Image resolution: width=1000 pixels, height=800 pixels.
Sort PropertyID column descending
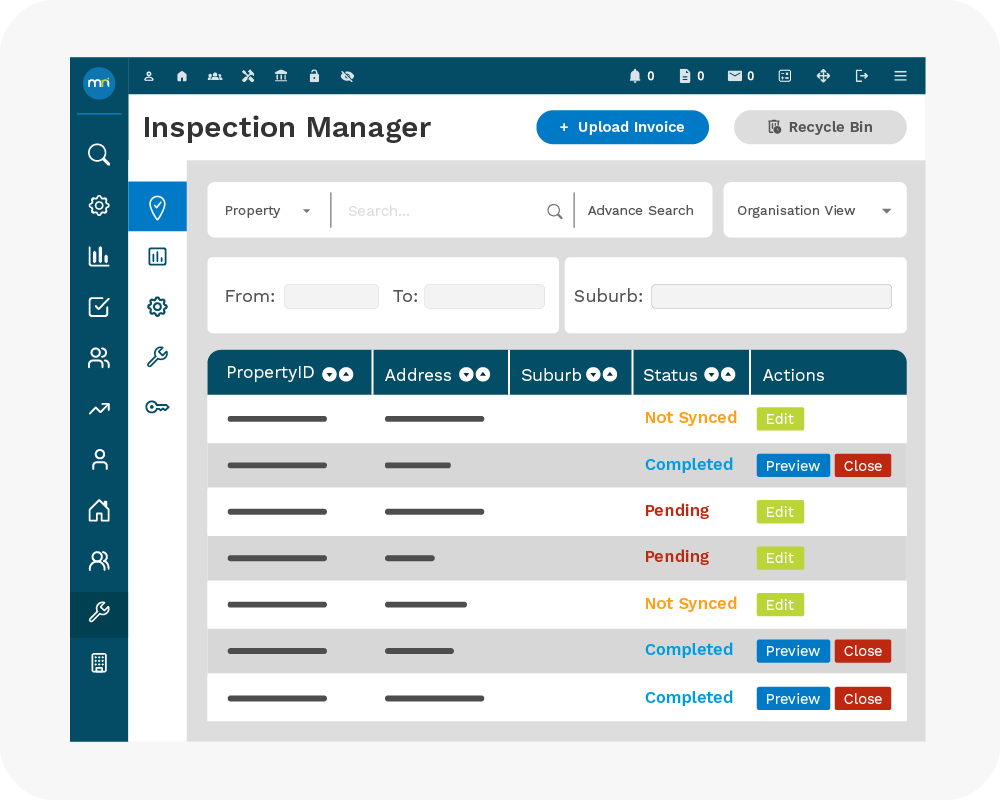click(329, 374)
